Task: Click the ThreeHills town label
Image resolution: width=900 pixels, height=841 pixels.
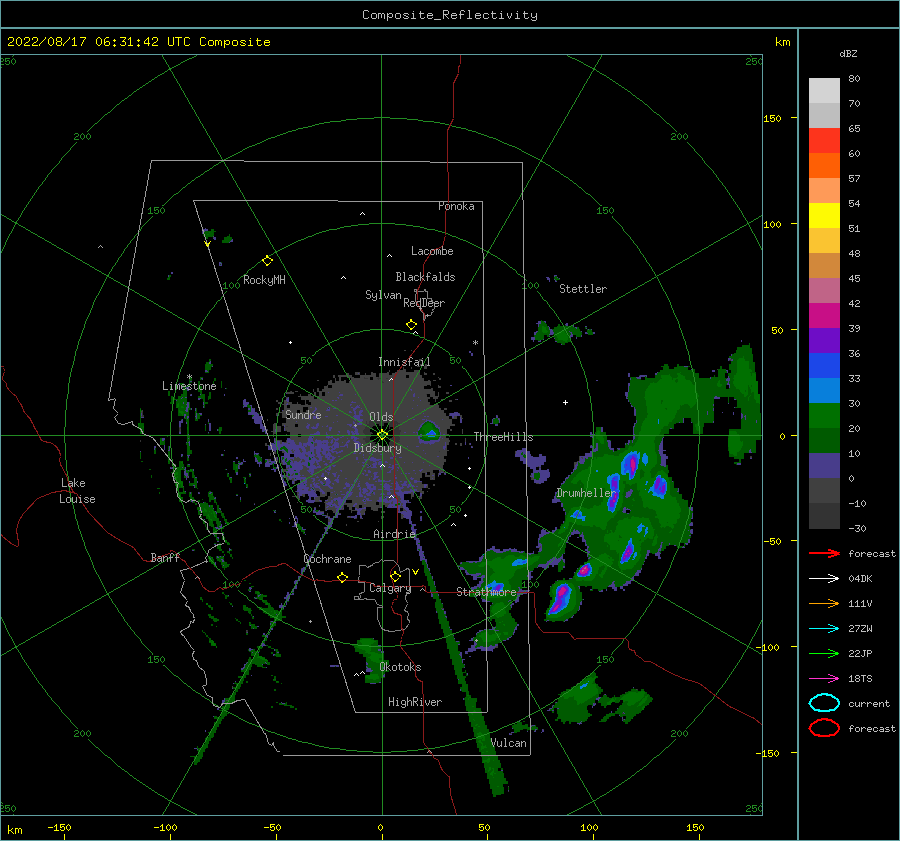Action: tap(503, 437)
